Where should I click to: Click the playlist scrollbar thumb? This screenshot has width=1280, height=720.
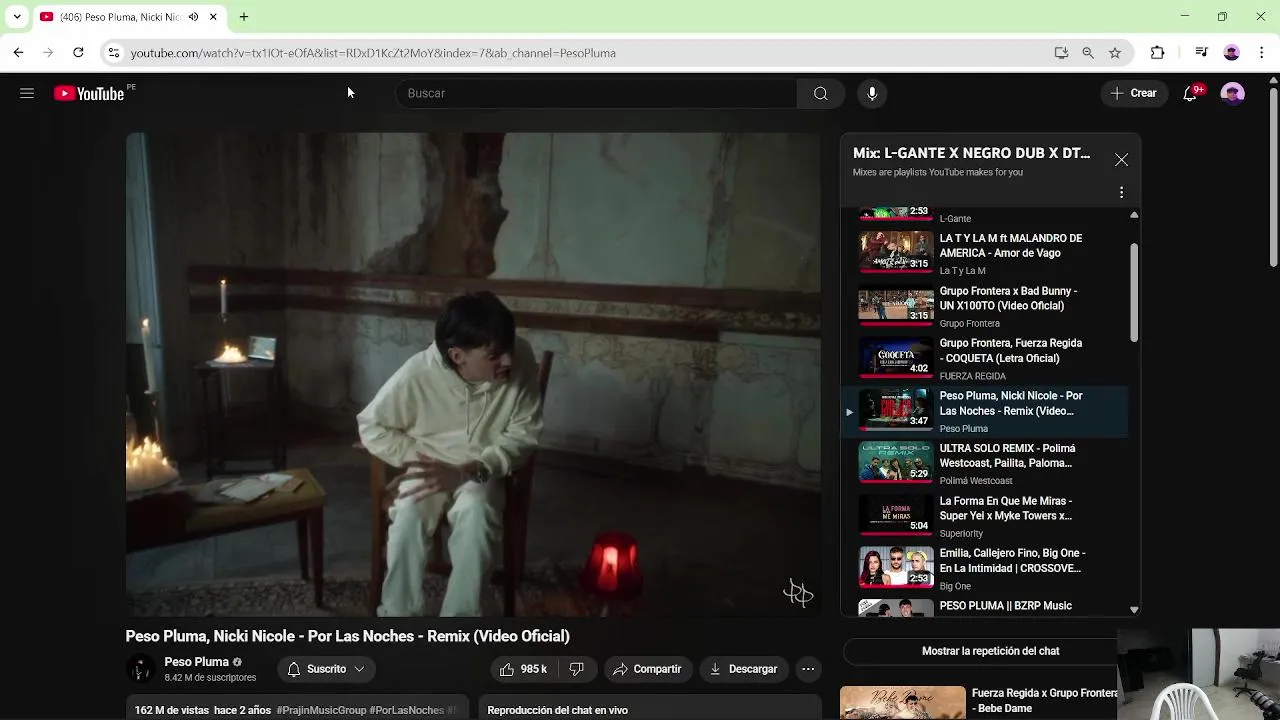1134,293
